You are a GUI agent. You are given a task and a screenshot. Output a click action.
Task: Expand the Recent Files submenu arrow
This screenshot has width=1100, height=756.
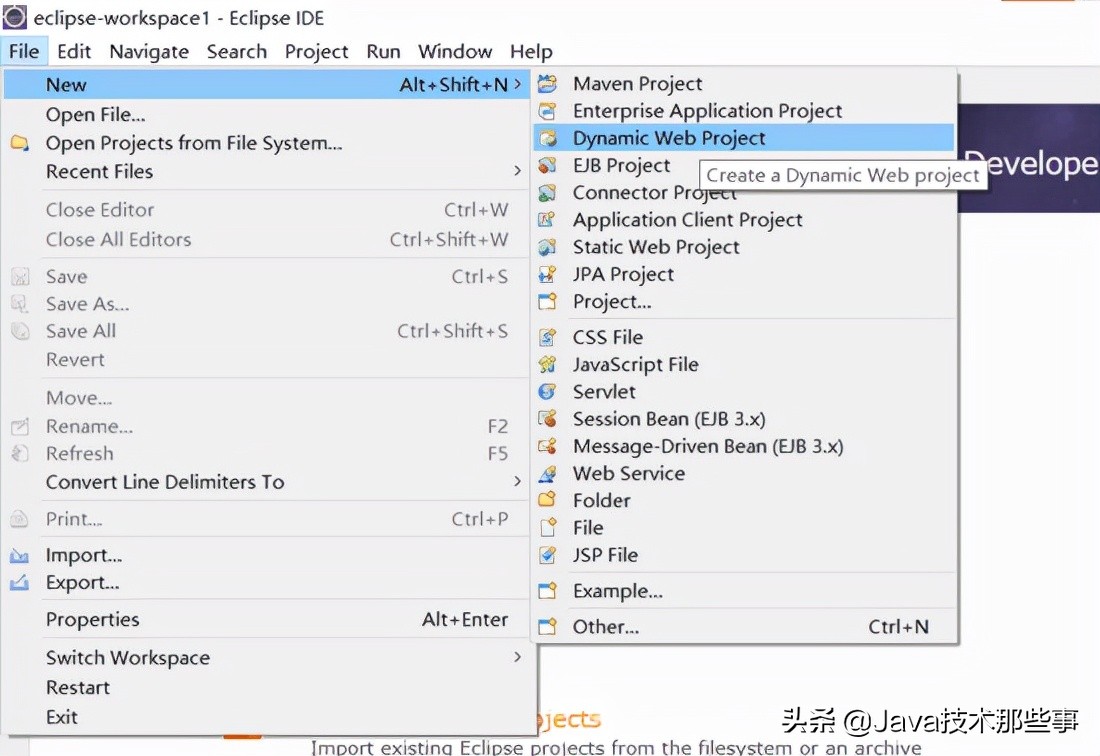[x=517, y=171]
